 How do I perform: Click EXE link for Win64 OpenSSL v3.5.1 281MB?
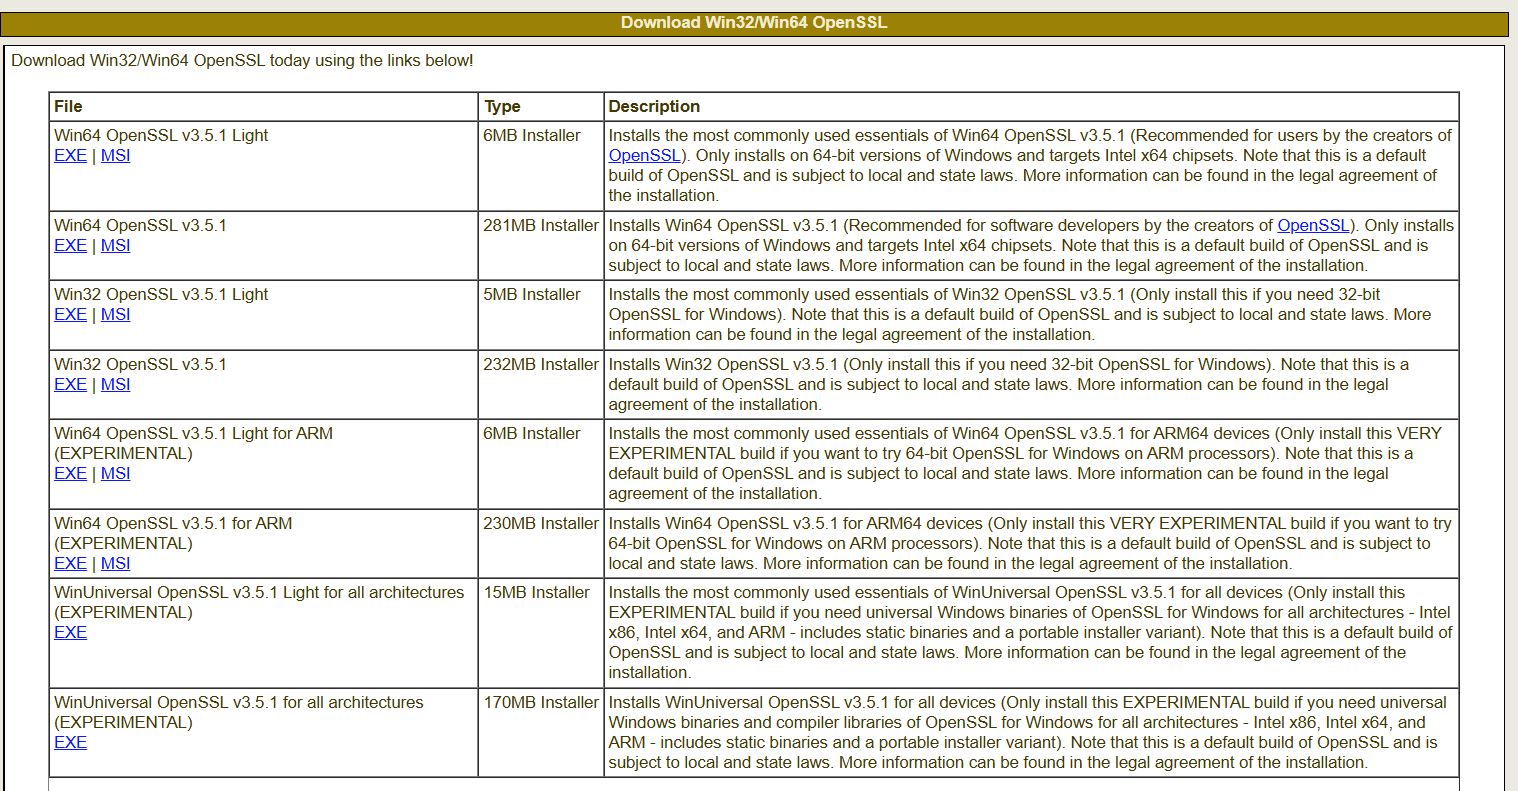70,246
